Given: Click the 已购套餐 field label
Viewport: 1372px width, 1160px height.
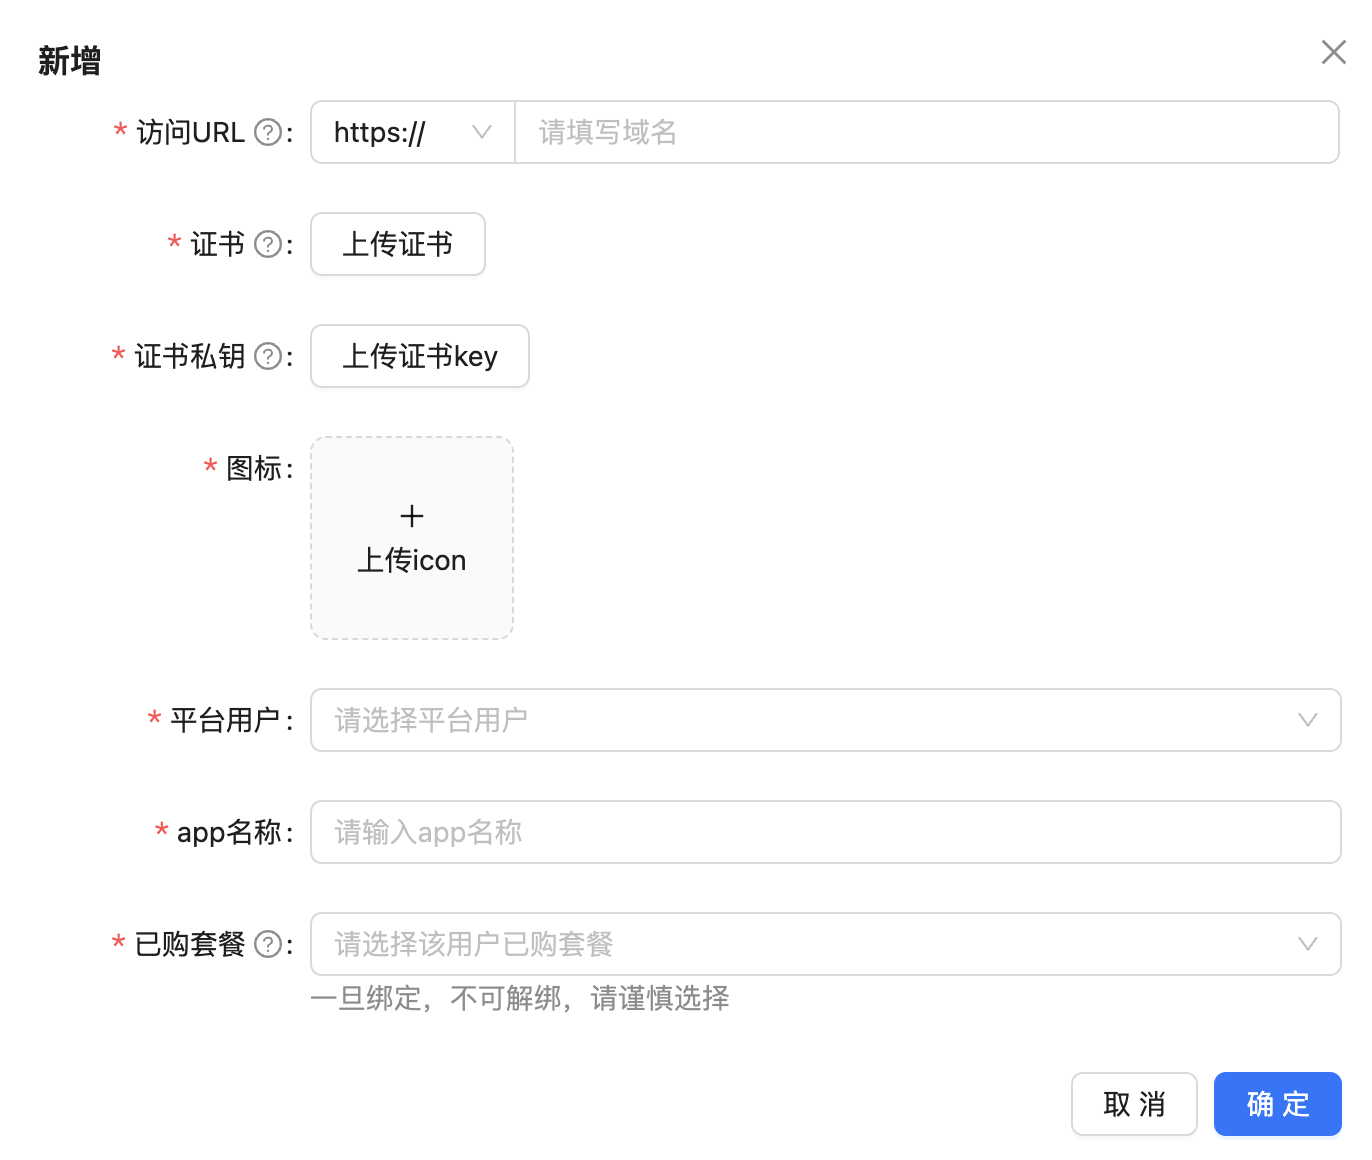Looking at the screenshot, I should 190,944.
